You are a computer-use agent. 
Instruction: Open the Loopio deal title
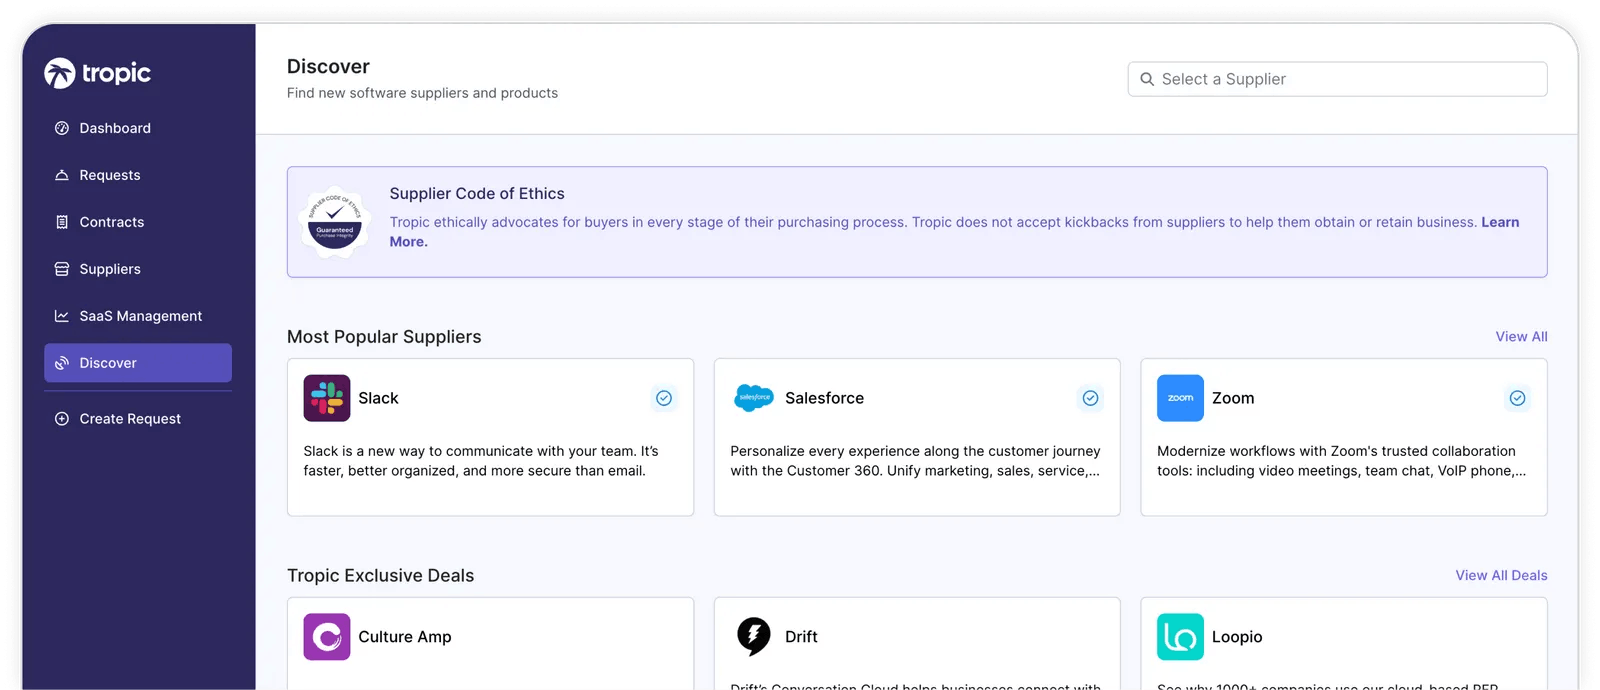click(x=1237, y=637)
